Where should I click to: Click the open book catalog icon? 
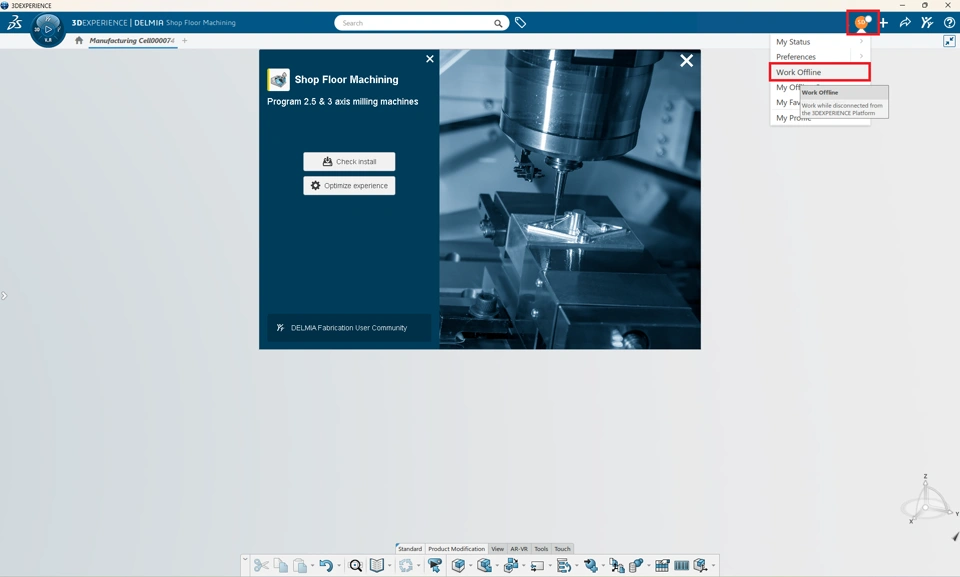tap(377, 565)
